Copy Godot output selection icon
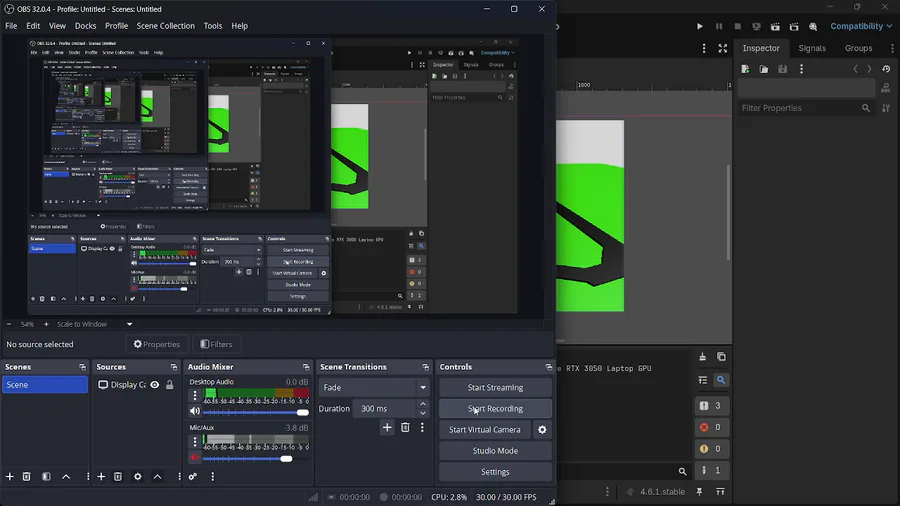 click(x=721, y=357)
